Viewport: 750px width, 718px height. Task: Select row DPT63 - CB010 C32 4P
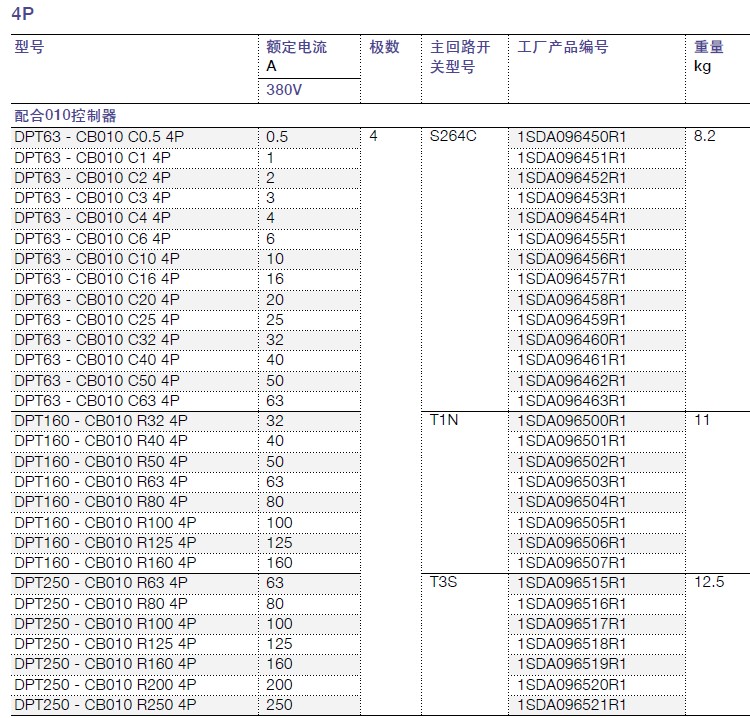[380, 340]
